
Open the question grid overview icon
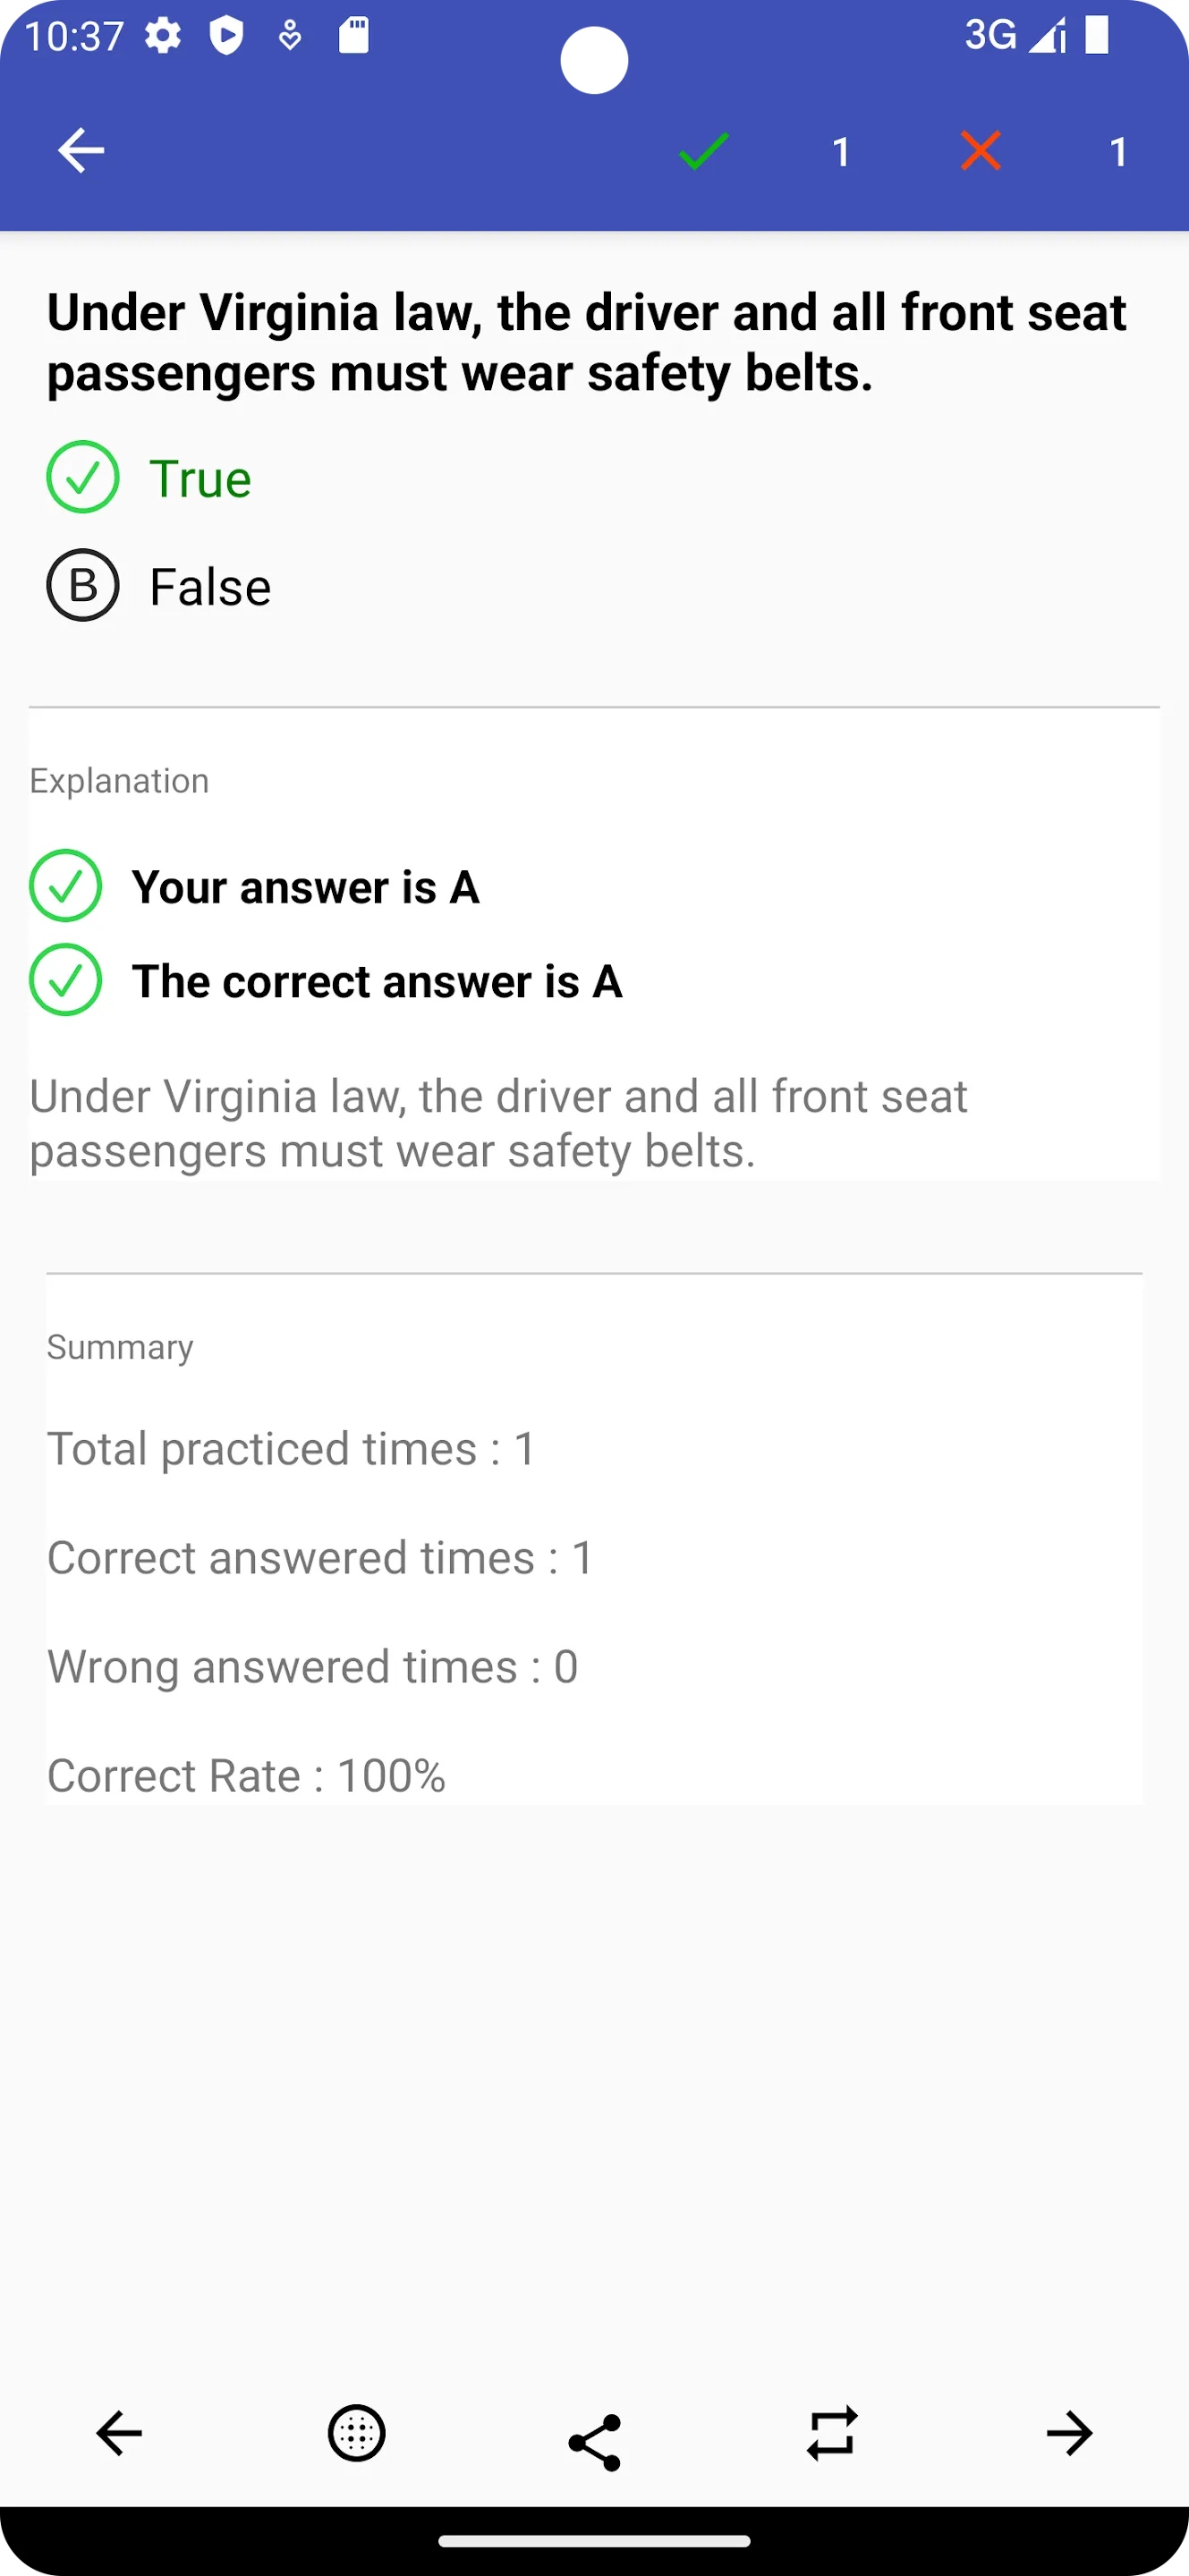coord(357,2434)
